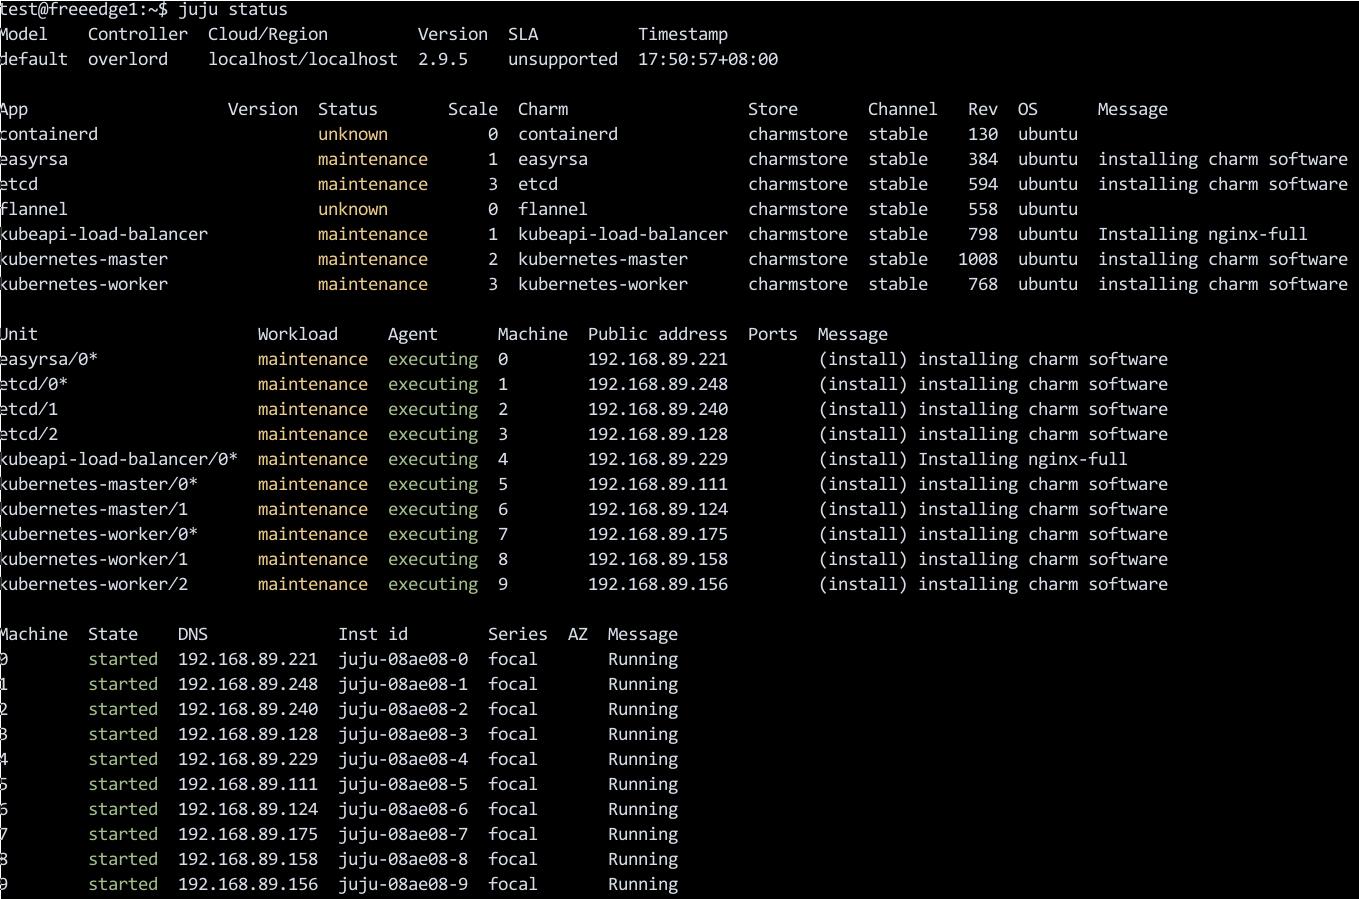Select instance id 'juju-08ae08-0'
1359x899 pixels.
(x=403, y=659)
